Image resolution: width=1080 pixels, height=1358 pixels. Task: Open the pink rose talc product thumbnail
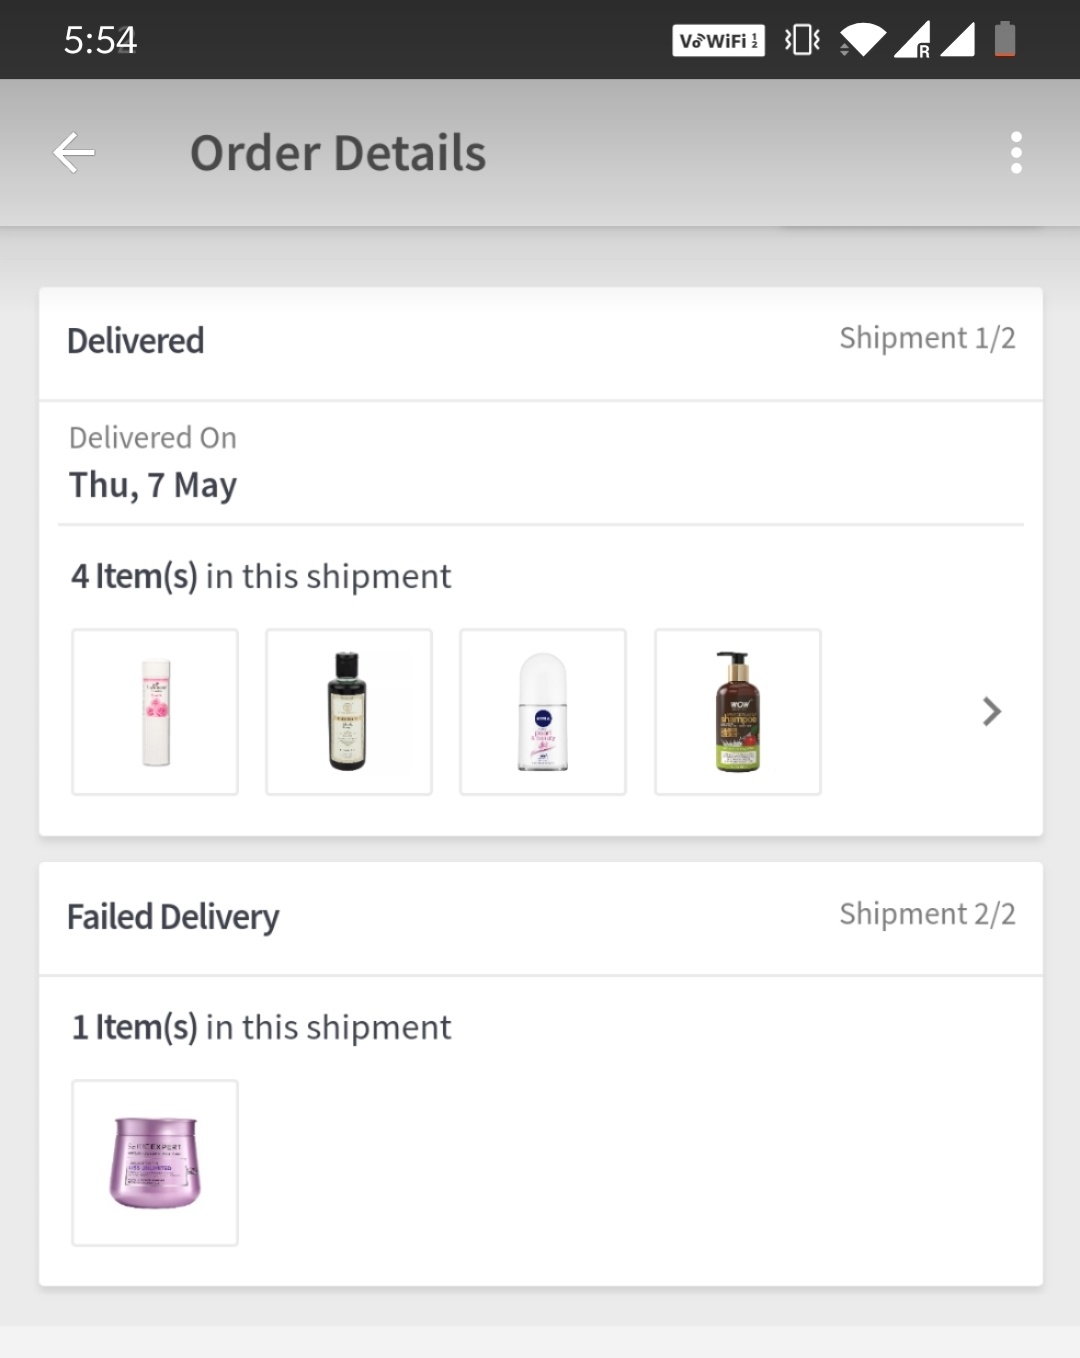point(155,712)
